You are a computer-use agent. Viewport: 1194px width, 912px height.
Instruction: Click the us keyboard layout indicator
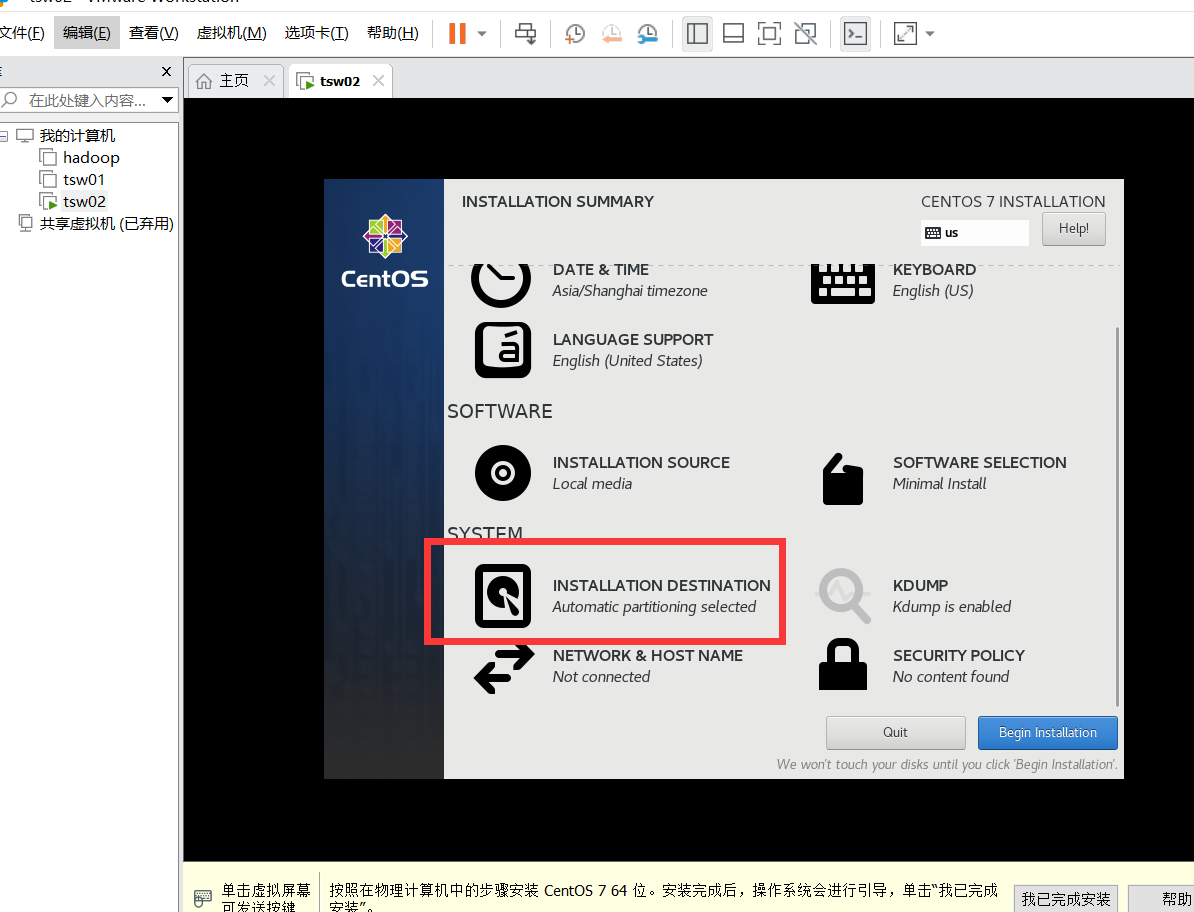tap(975, 233)
